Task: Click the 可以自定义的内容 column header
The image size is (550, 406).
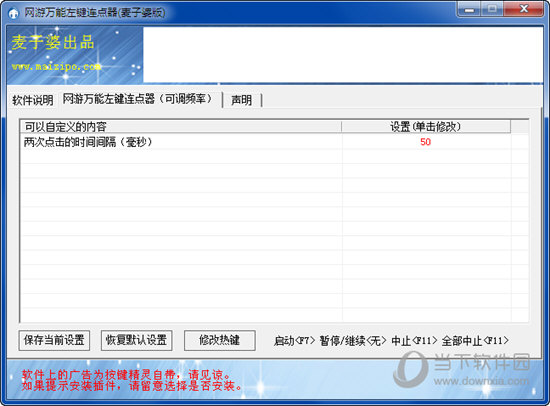Action: (x=181, y=126)
